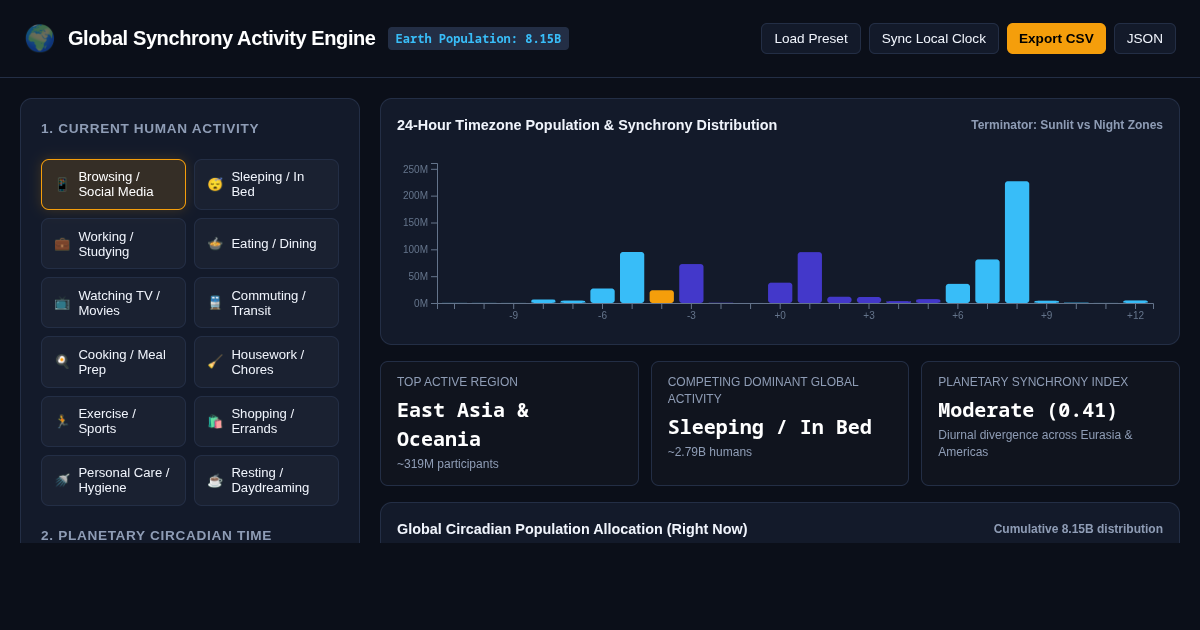Export data with Export CSV
The image size is (1200, 630).
[1056, 38]
